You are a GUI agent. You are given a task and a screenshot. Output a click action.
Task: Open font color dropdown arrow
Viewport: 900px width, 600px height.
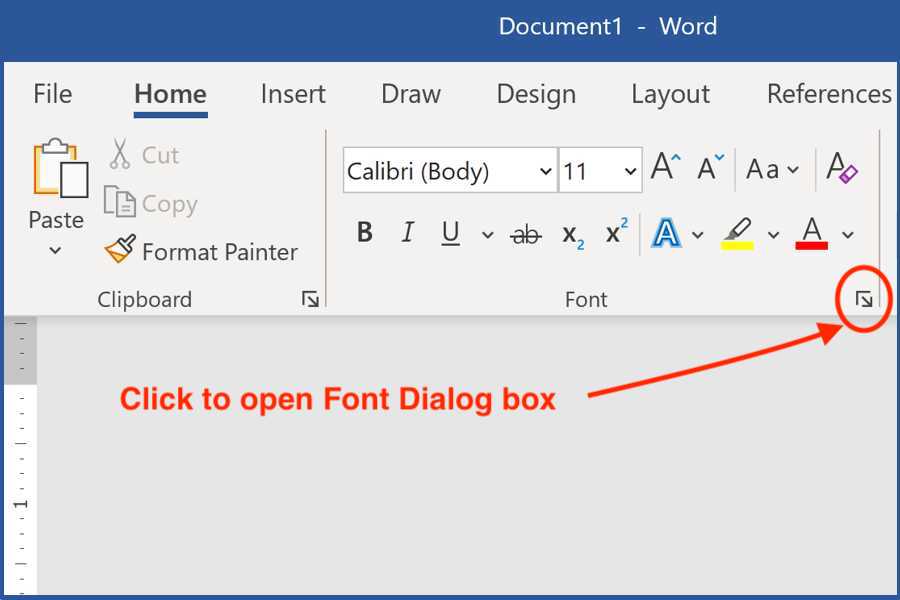(x=848, y=234)
